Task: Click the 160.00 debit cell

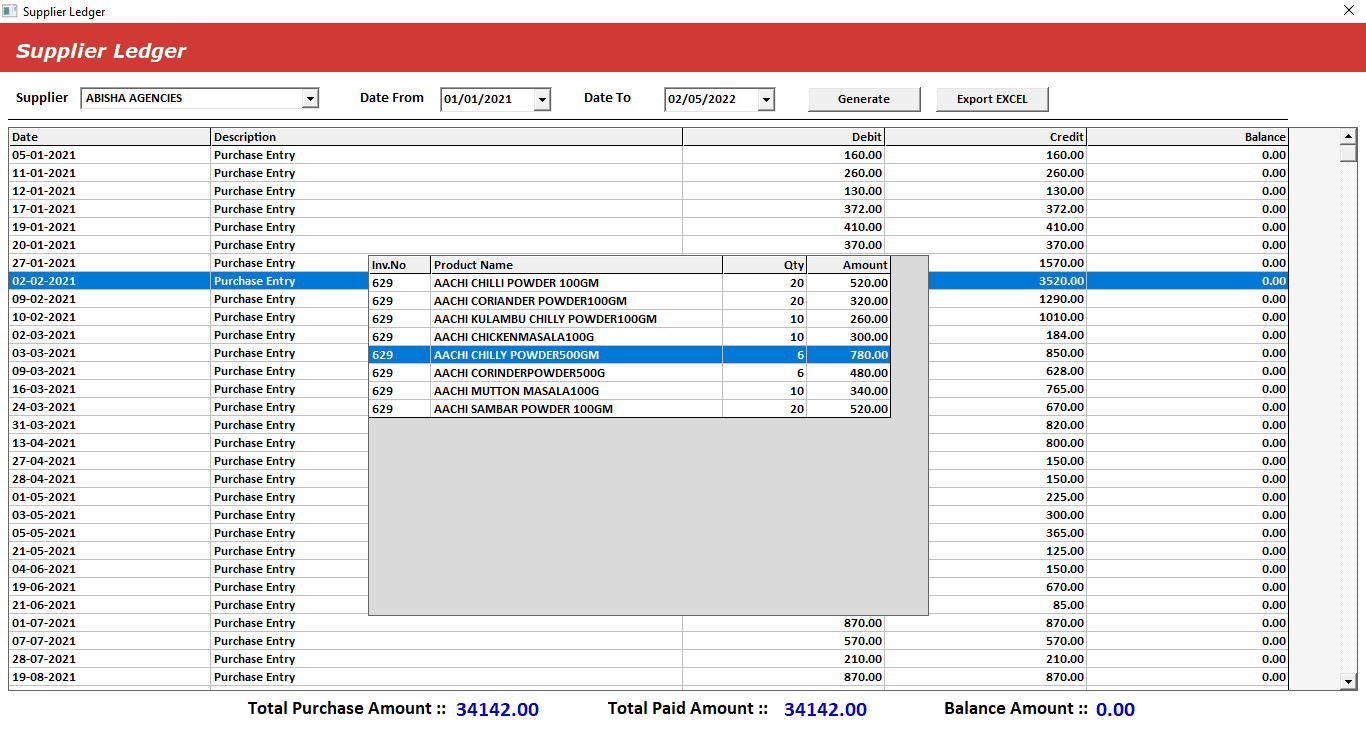Action: [x=784, y=155]
